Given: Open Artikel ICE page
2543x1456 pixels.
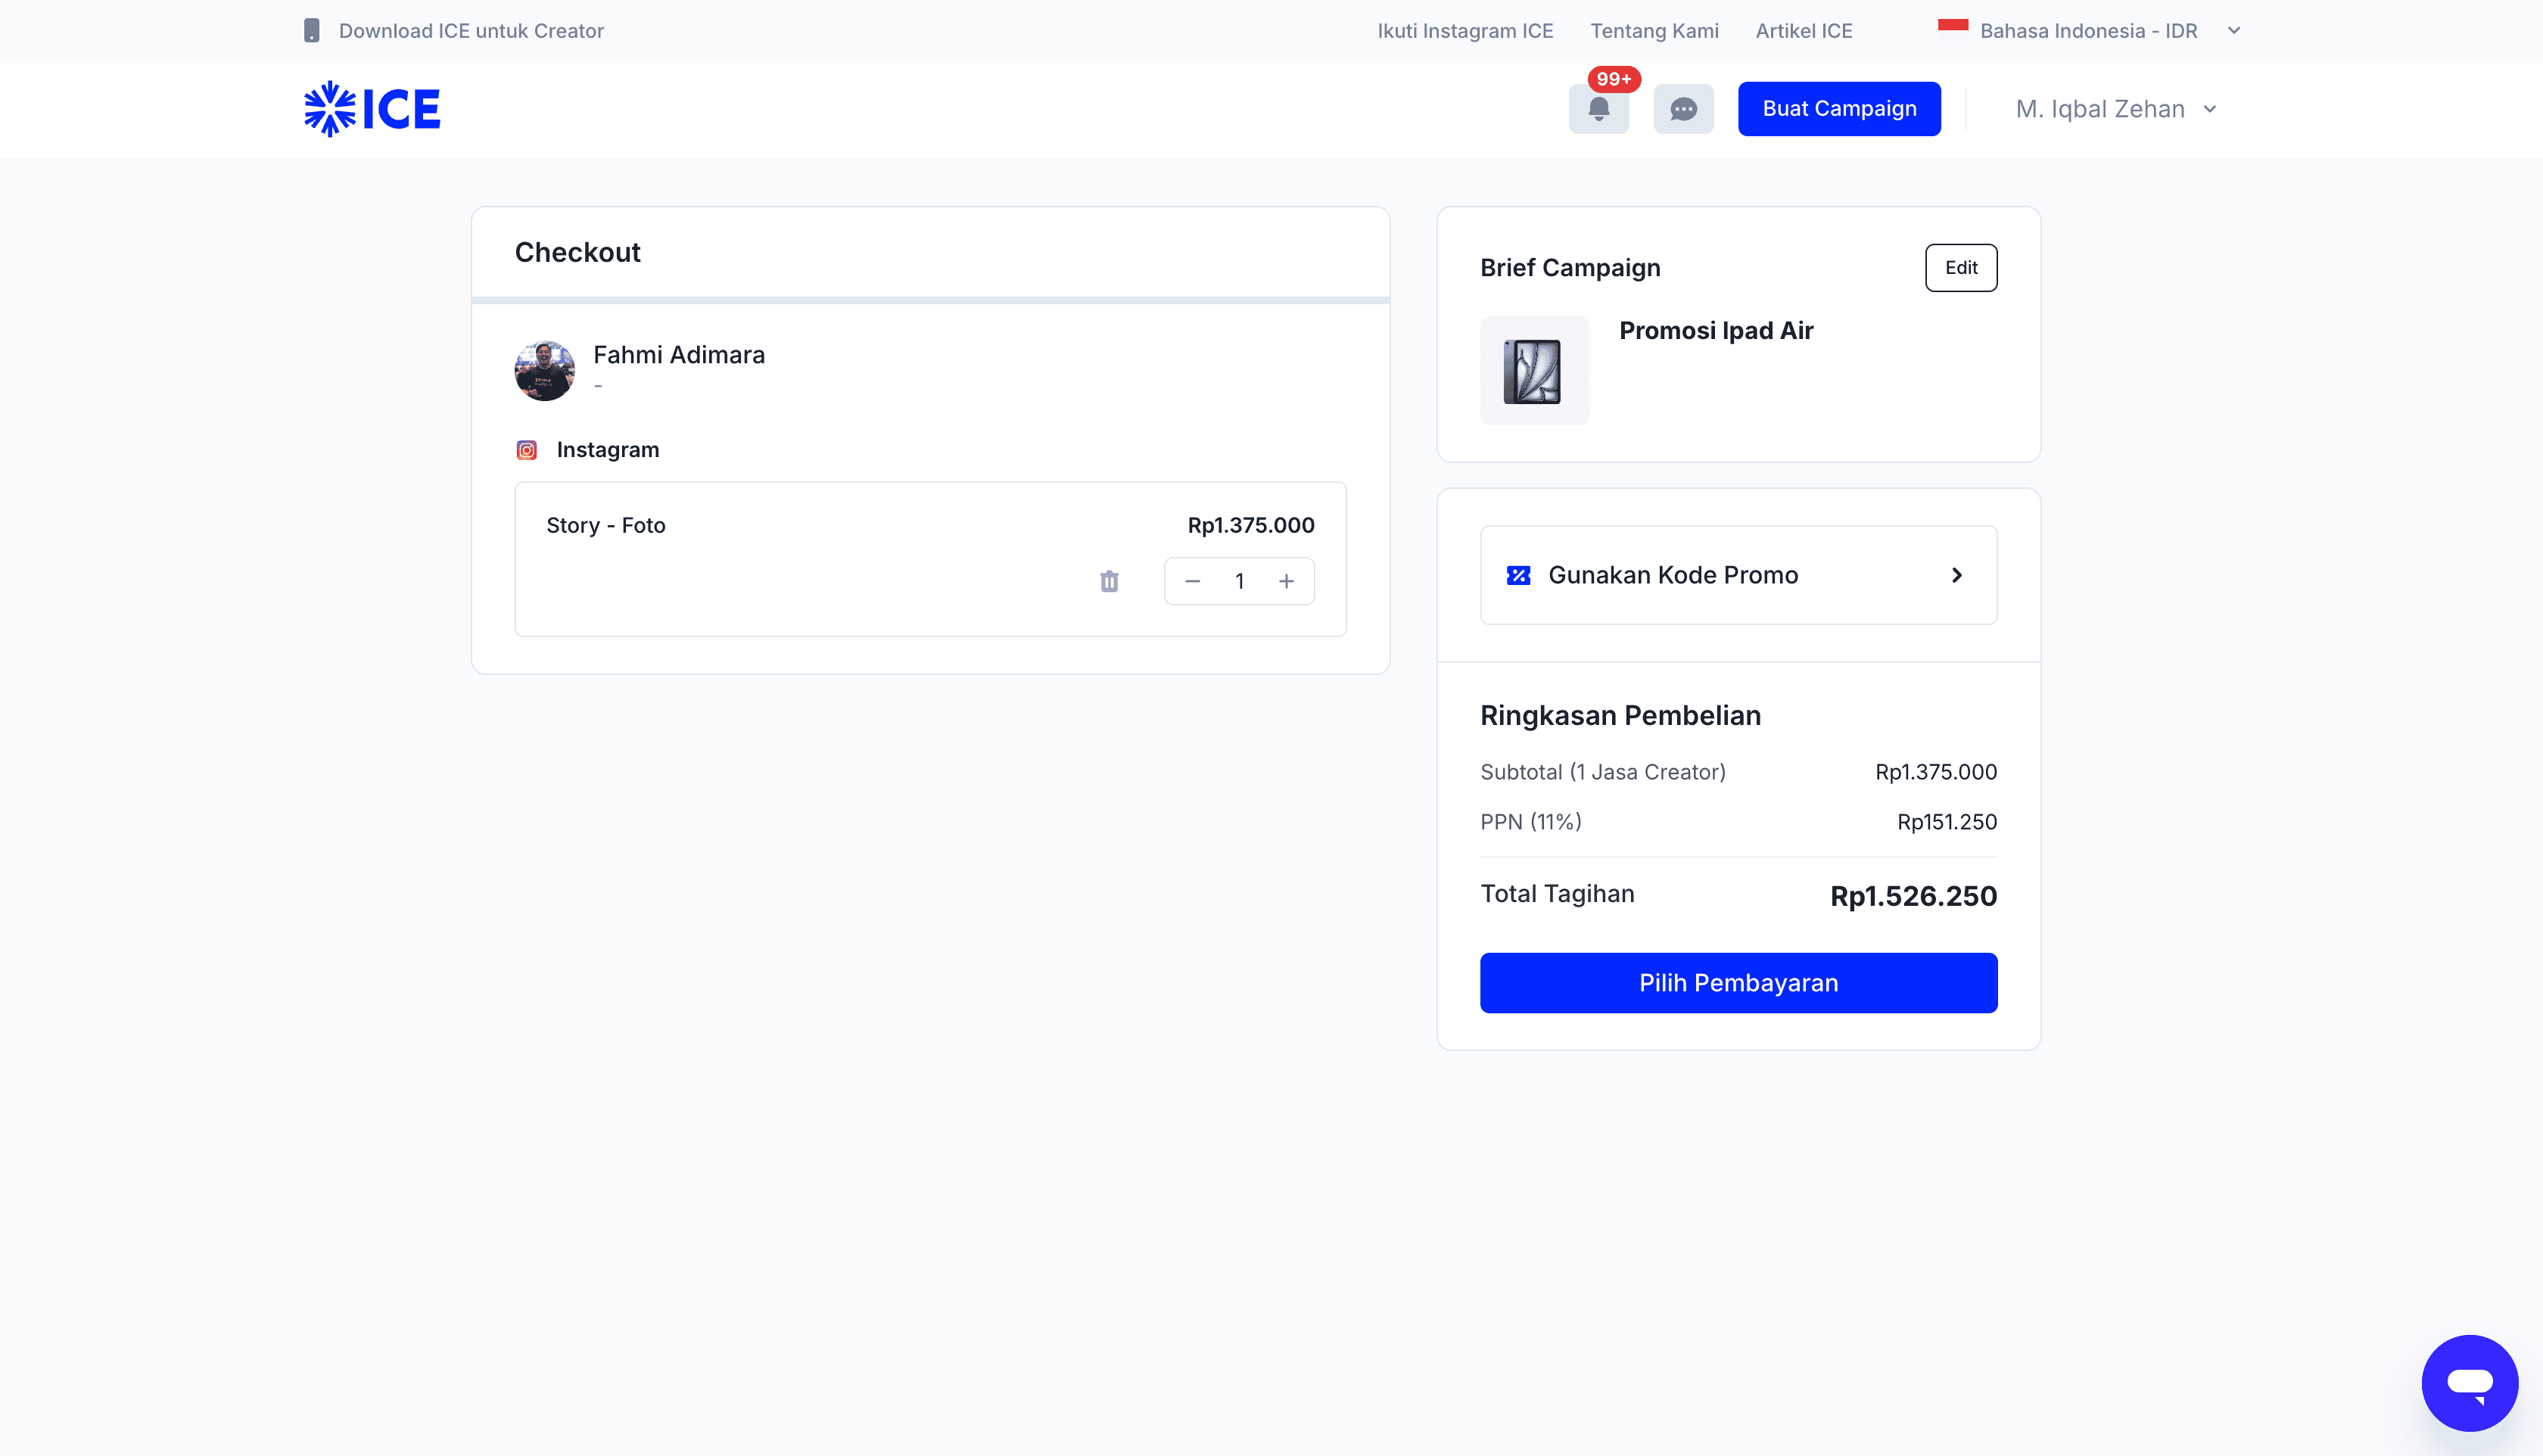Looking at the screenshot, I should pyautogui.click(x=1803, y=31).
